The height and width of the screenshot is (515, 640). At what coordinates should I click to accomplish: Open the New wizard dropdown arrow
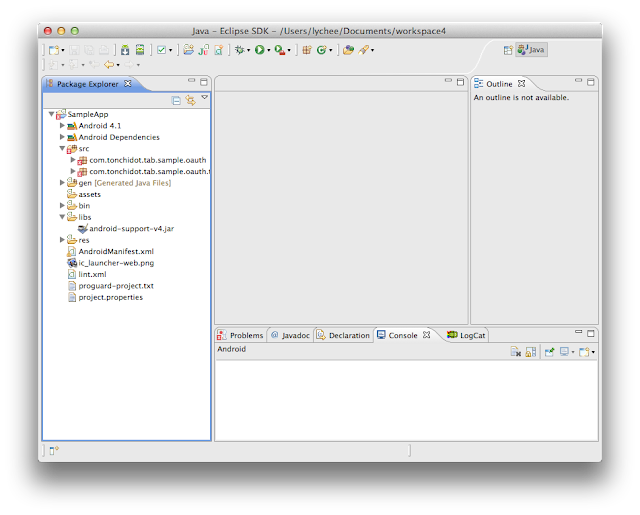pyautogui.click(x=63, y=51)
